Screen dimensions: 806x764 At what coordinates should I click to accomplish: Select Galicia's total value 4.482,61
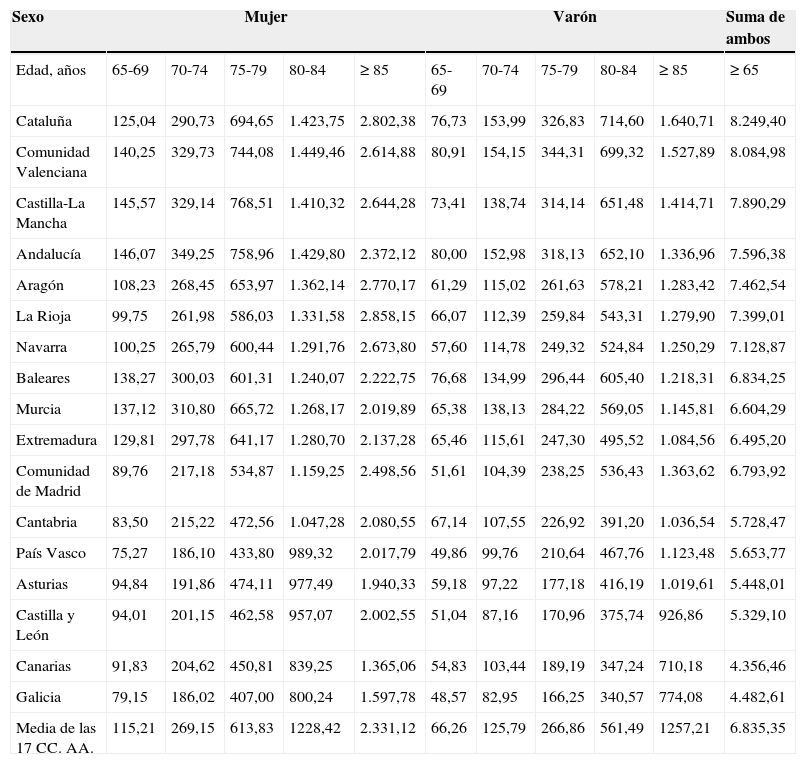[x=757, y=697]
